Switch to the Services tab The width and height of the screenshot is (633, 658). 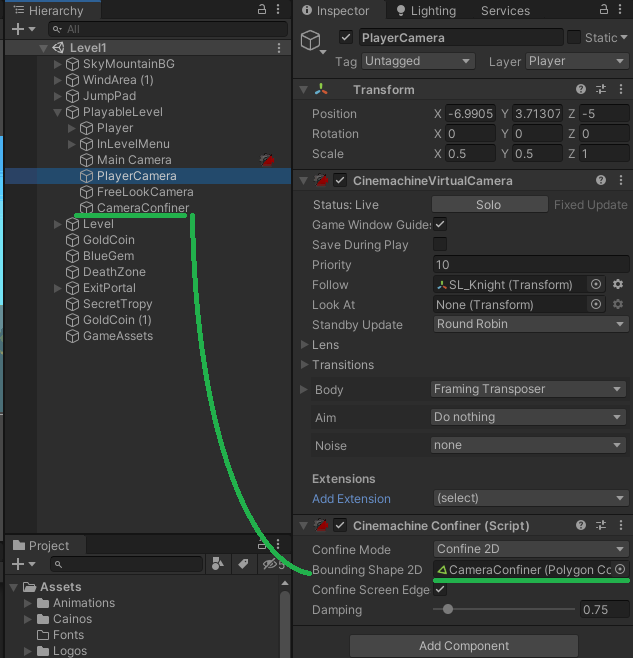505,10
